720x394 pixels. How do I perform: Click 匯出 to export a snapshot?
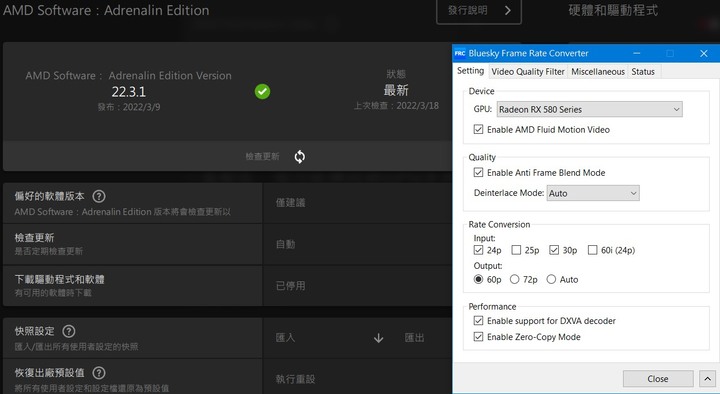coord(414,338)
